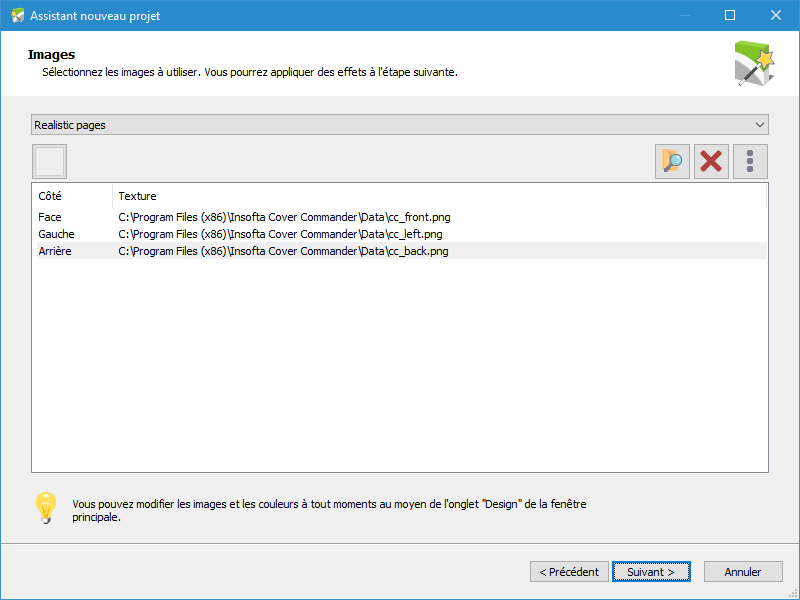Click the red X remove texture icon
This screenshot has width=800, height=600.
click(x=711, y=161)
